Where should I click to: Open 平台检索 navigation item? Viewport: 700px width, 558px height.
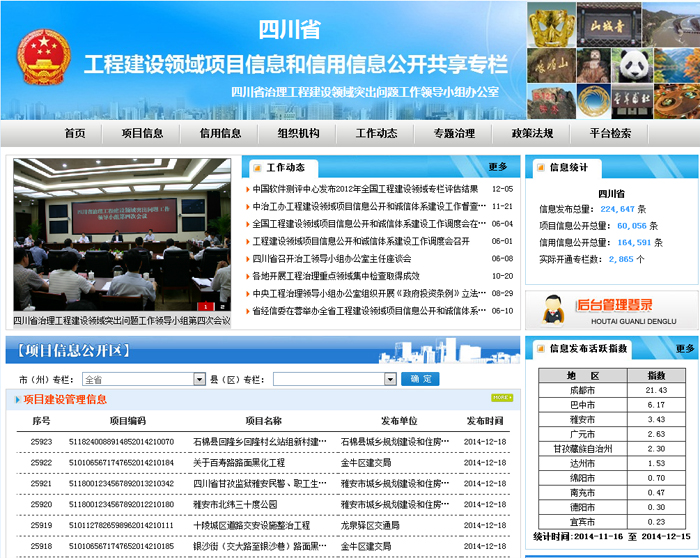(610, 133)
